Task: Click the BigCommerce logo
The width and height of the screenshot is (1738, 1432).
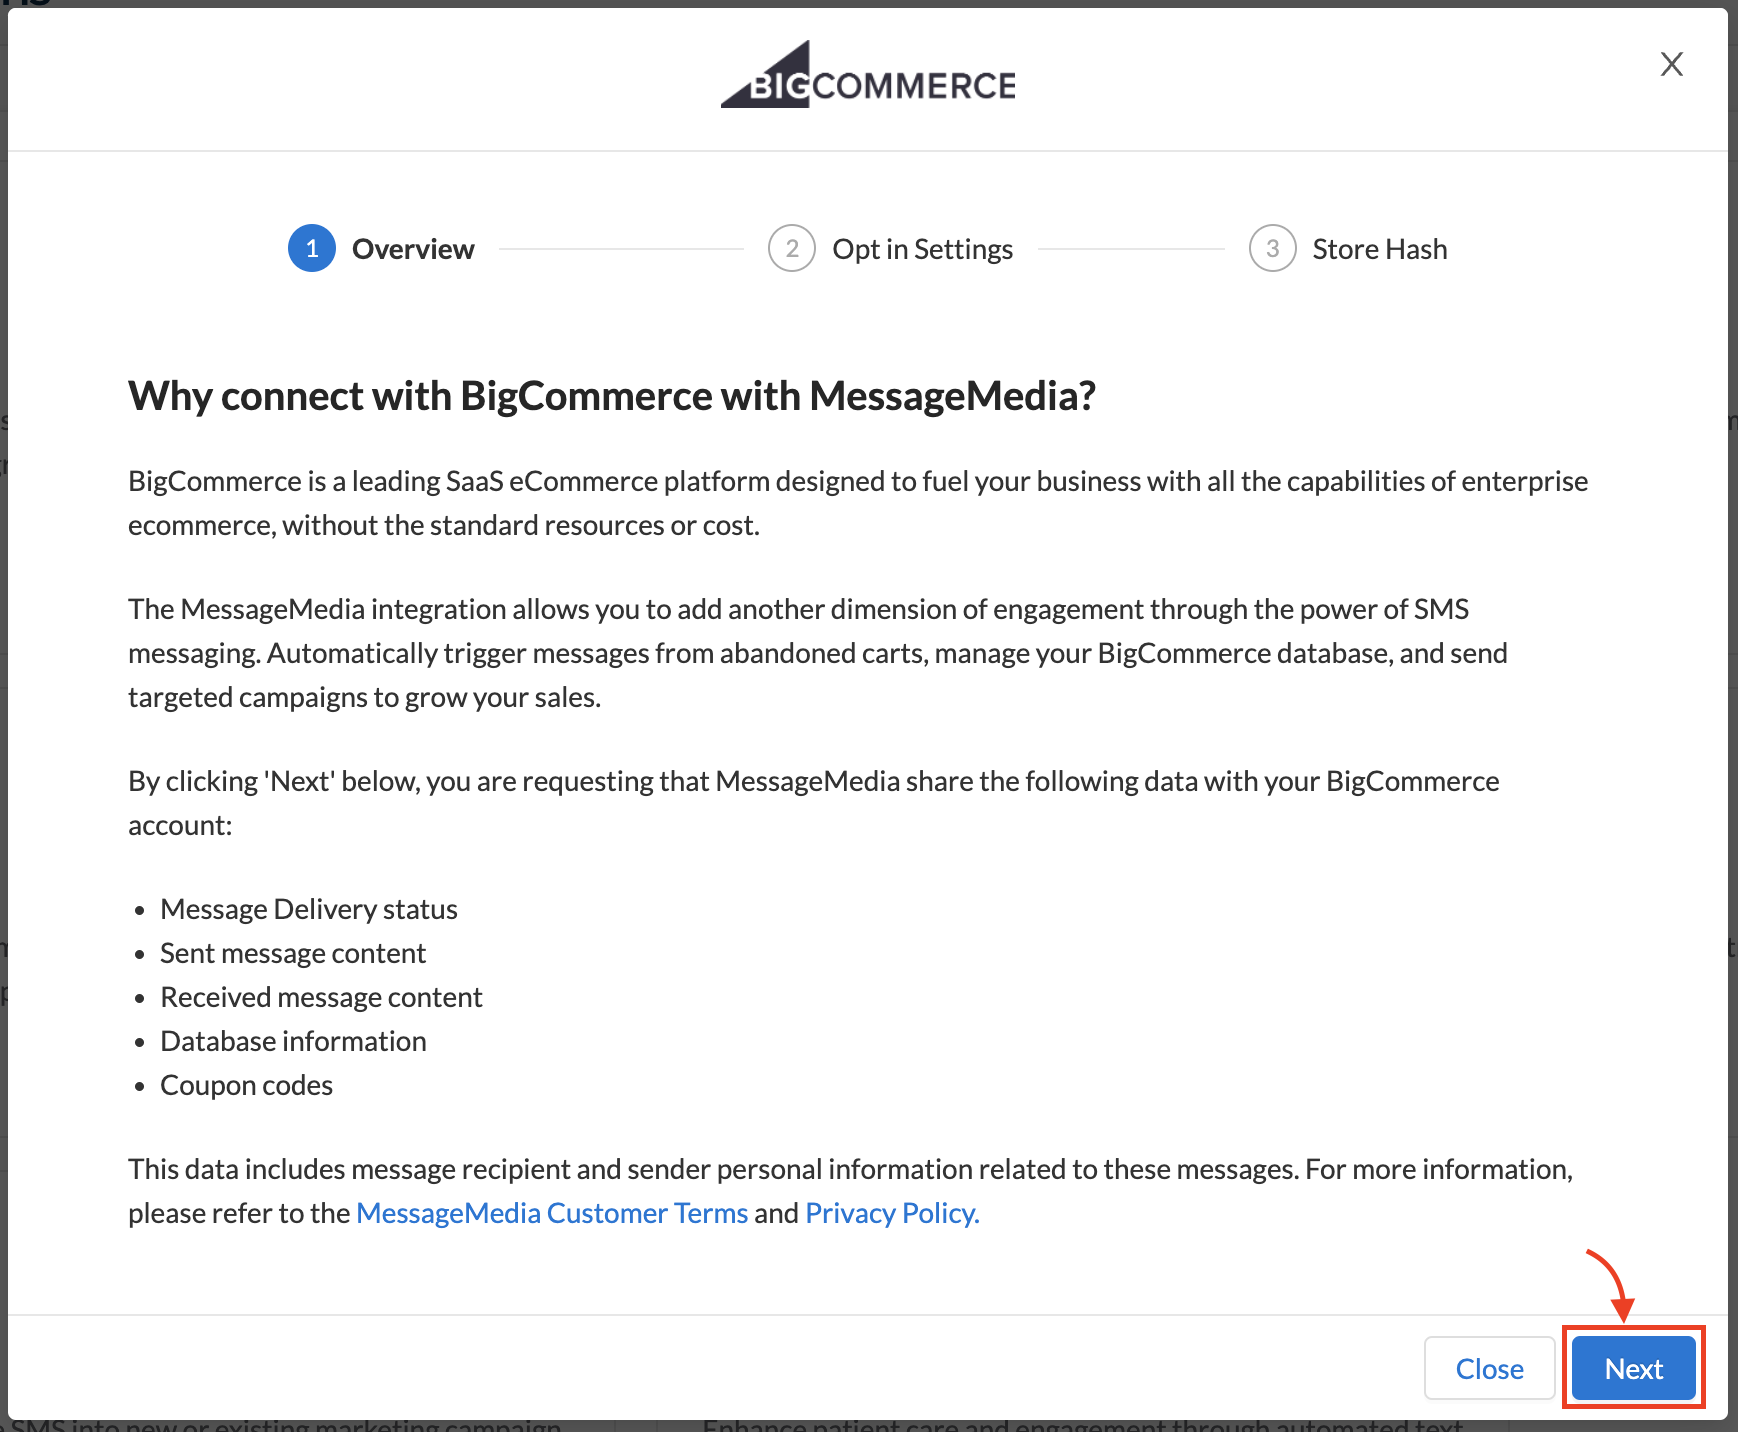Action: point(868,75)
